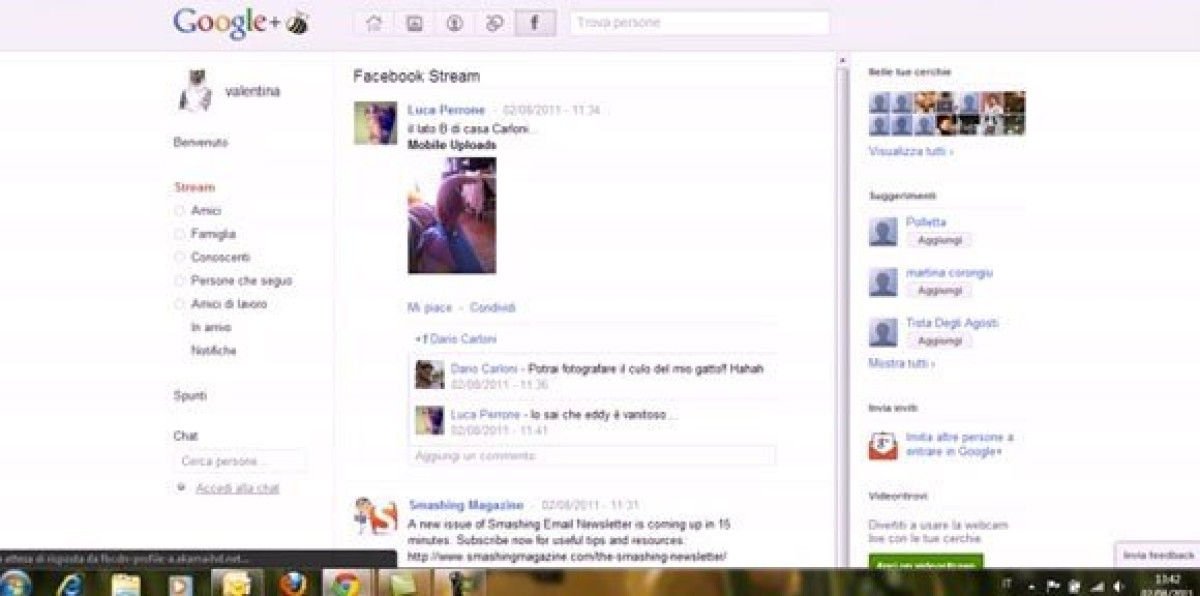Open the +1 Dario Carloni link
1200x596 pixels.
point(456,339)
